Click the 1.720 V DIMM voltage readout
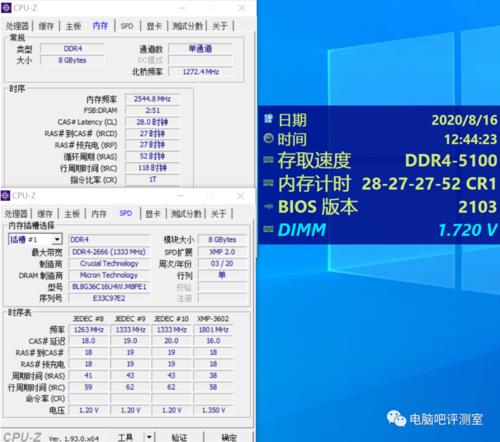Viewport: 500px width, 442px height. coord(468,230)
